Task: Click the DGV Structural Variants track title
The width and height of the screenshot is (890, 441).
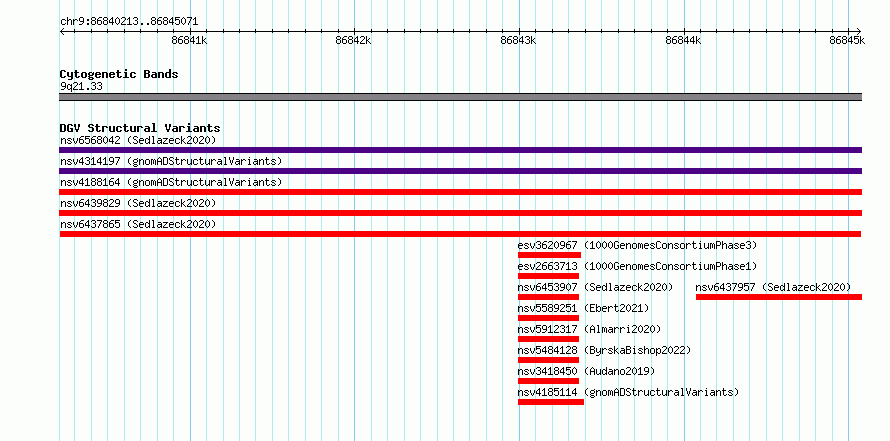Action: coord(140,128)
